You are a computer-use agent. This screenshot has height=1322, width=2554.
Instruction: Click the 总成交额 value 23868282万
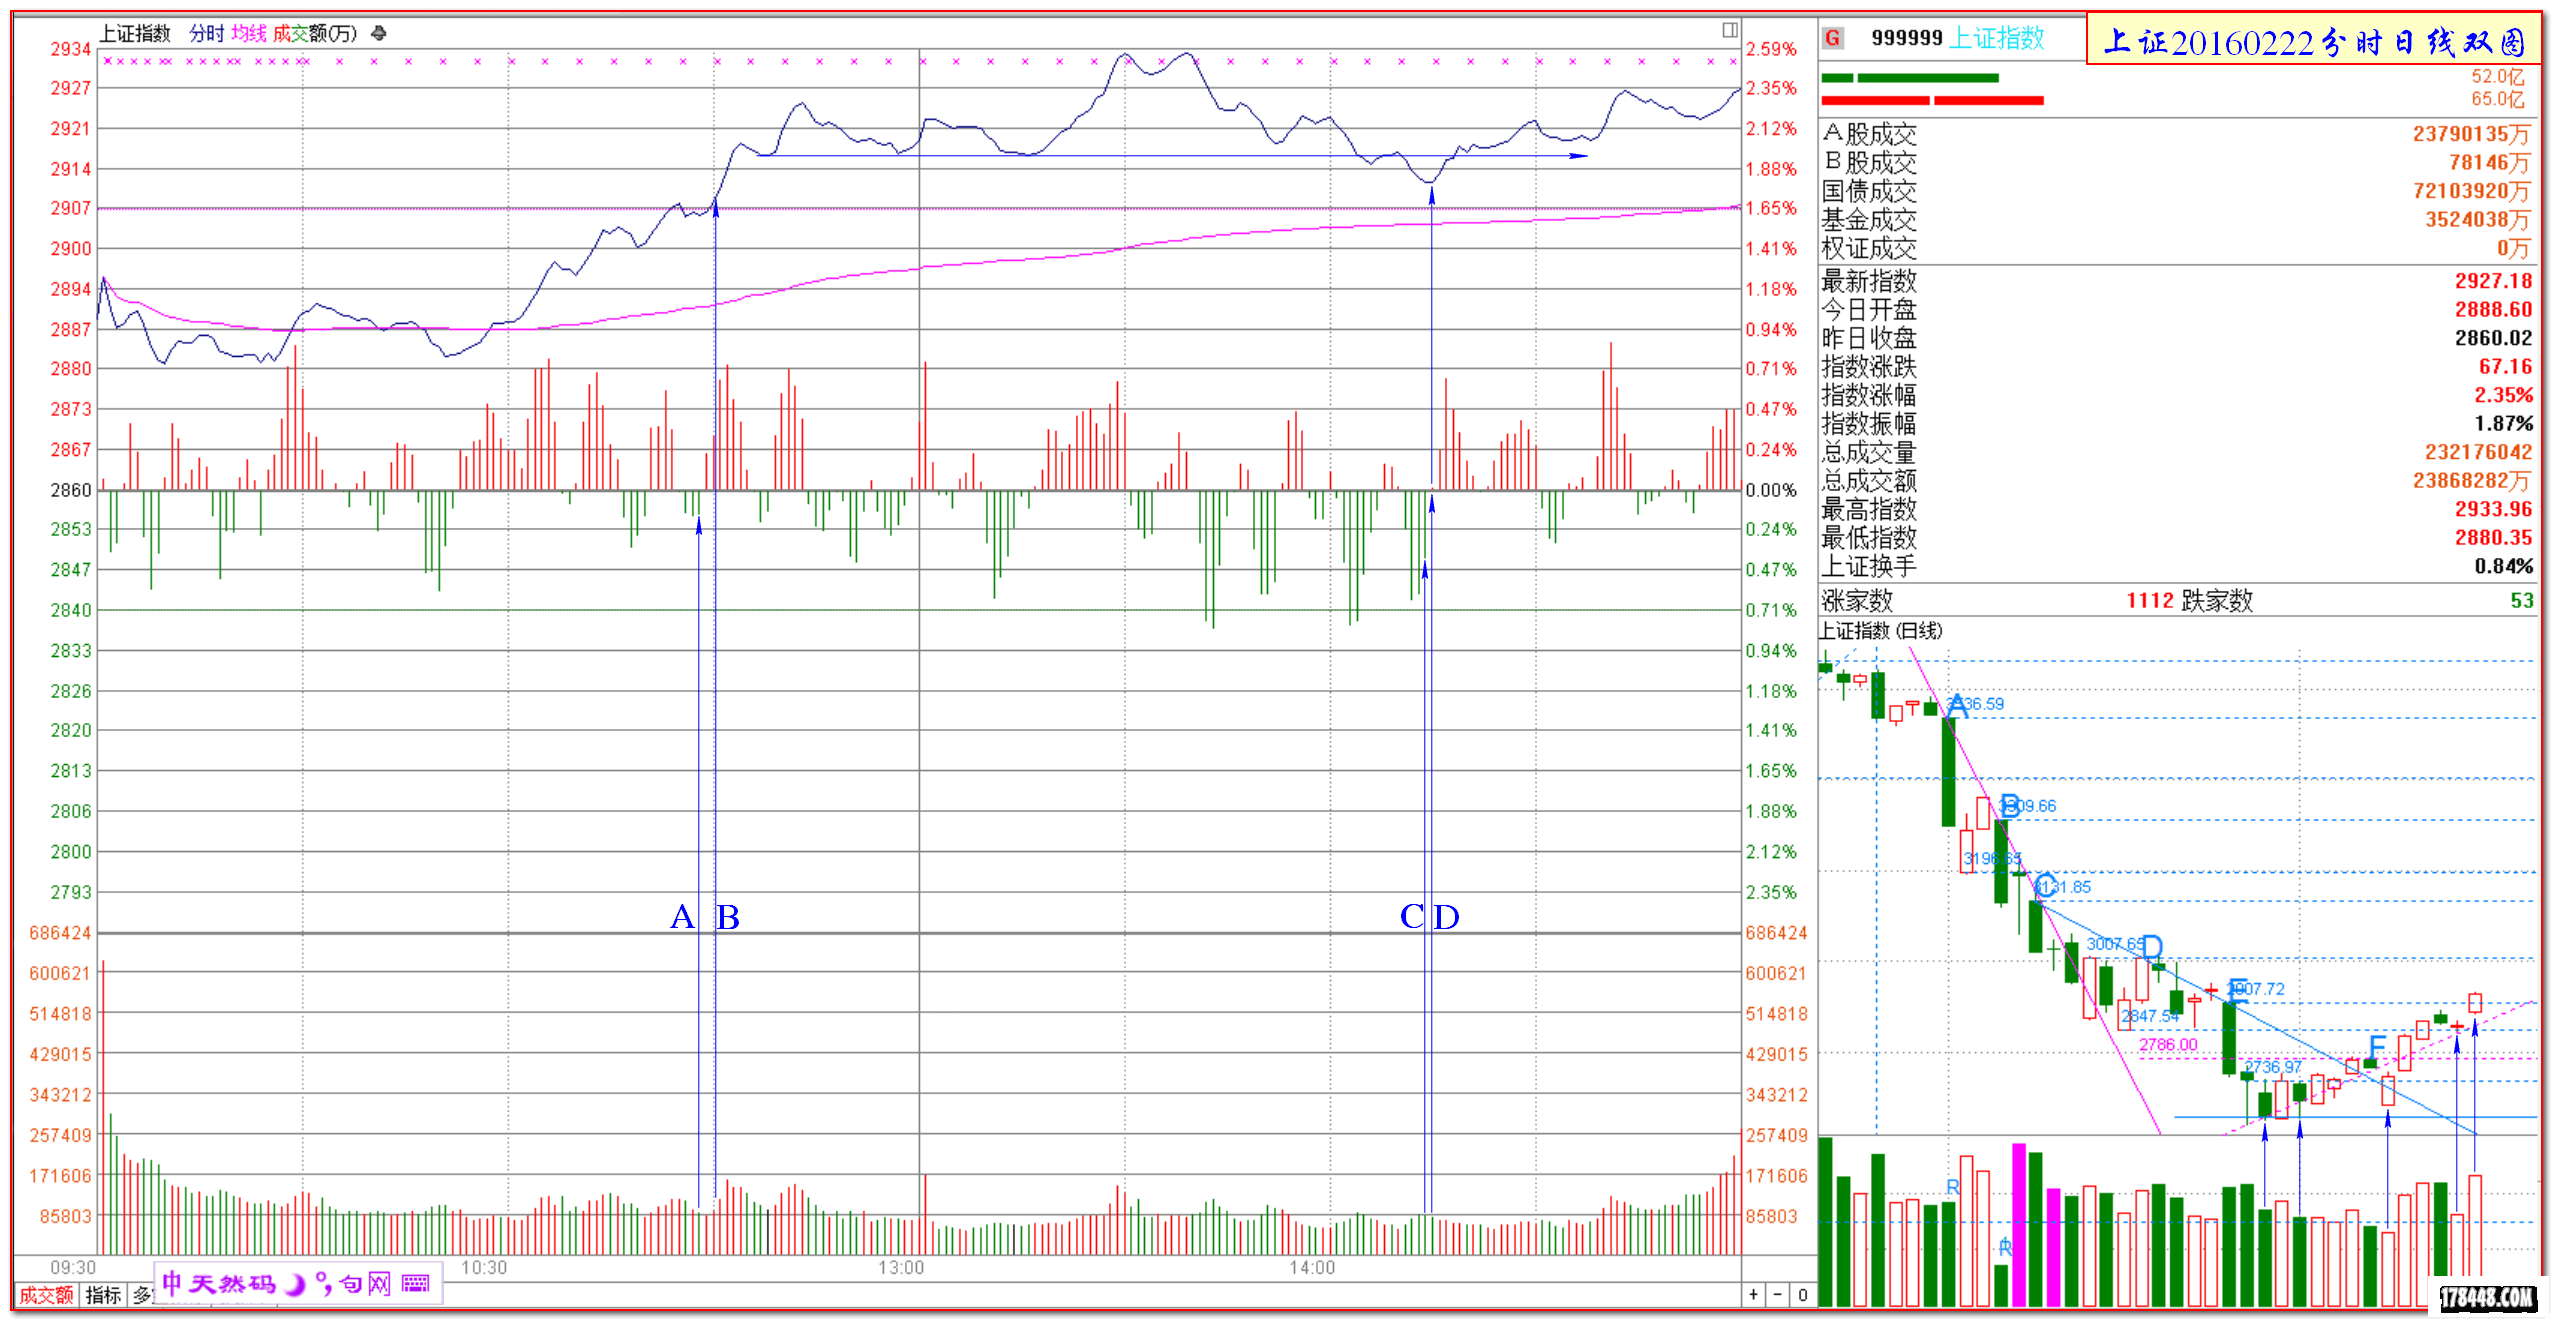tap(2471, 481)
